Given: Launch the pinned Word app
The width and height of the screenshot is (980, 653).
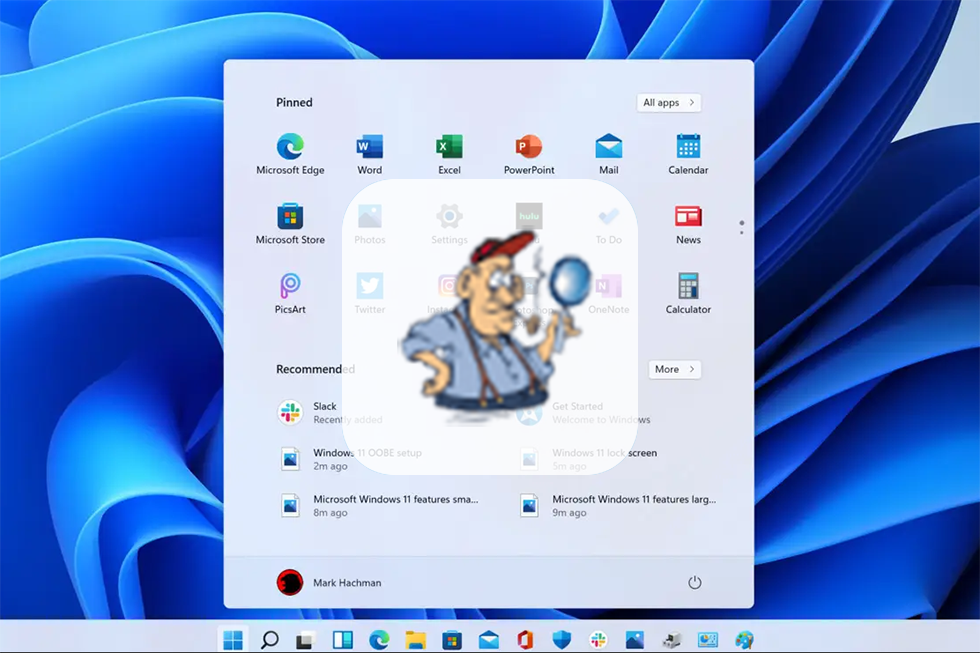Looking at the screenshot, I should 369,154.
